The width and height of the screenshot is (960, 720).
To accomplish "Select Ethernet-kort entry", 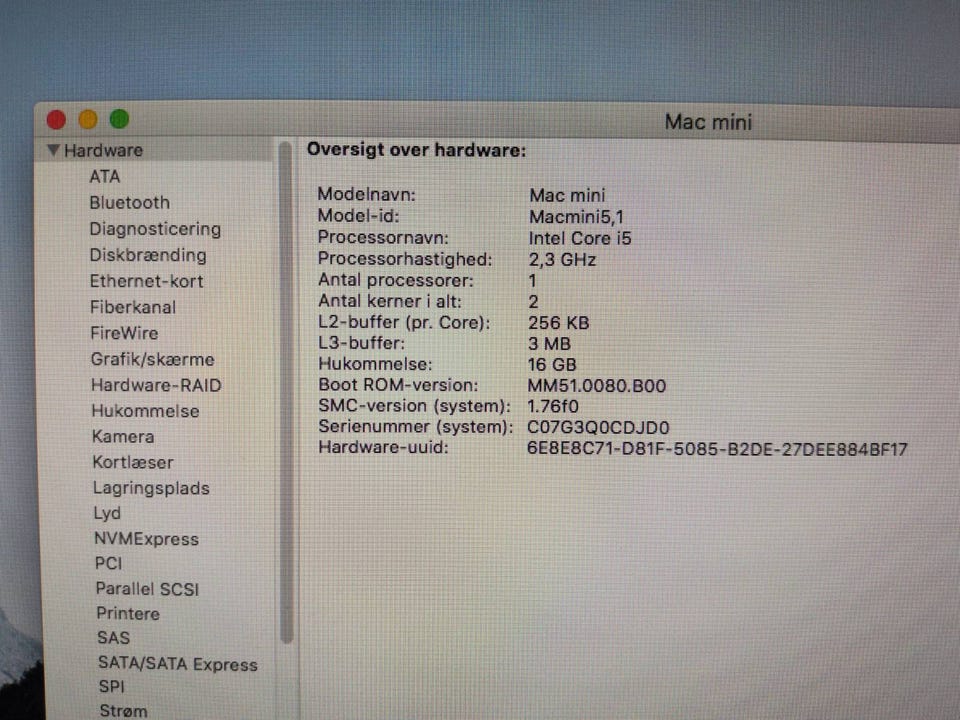I will pos(146,282).
